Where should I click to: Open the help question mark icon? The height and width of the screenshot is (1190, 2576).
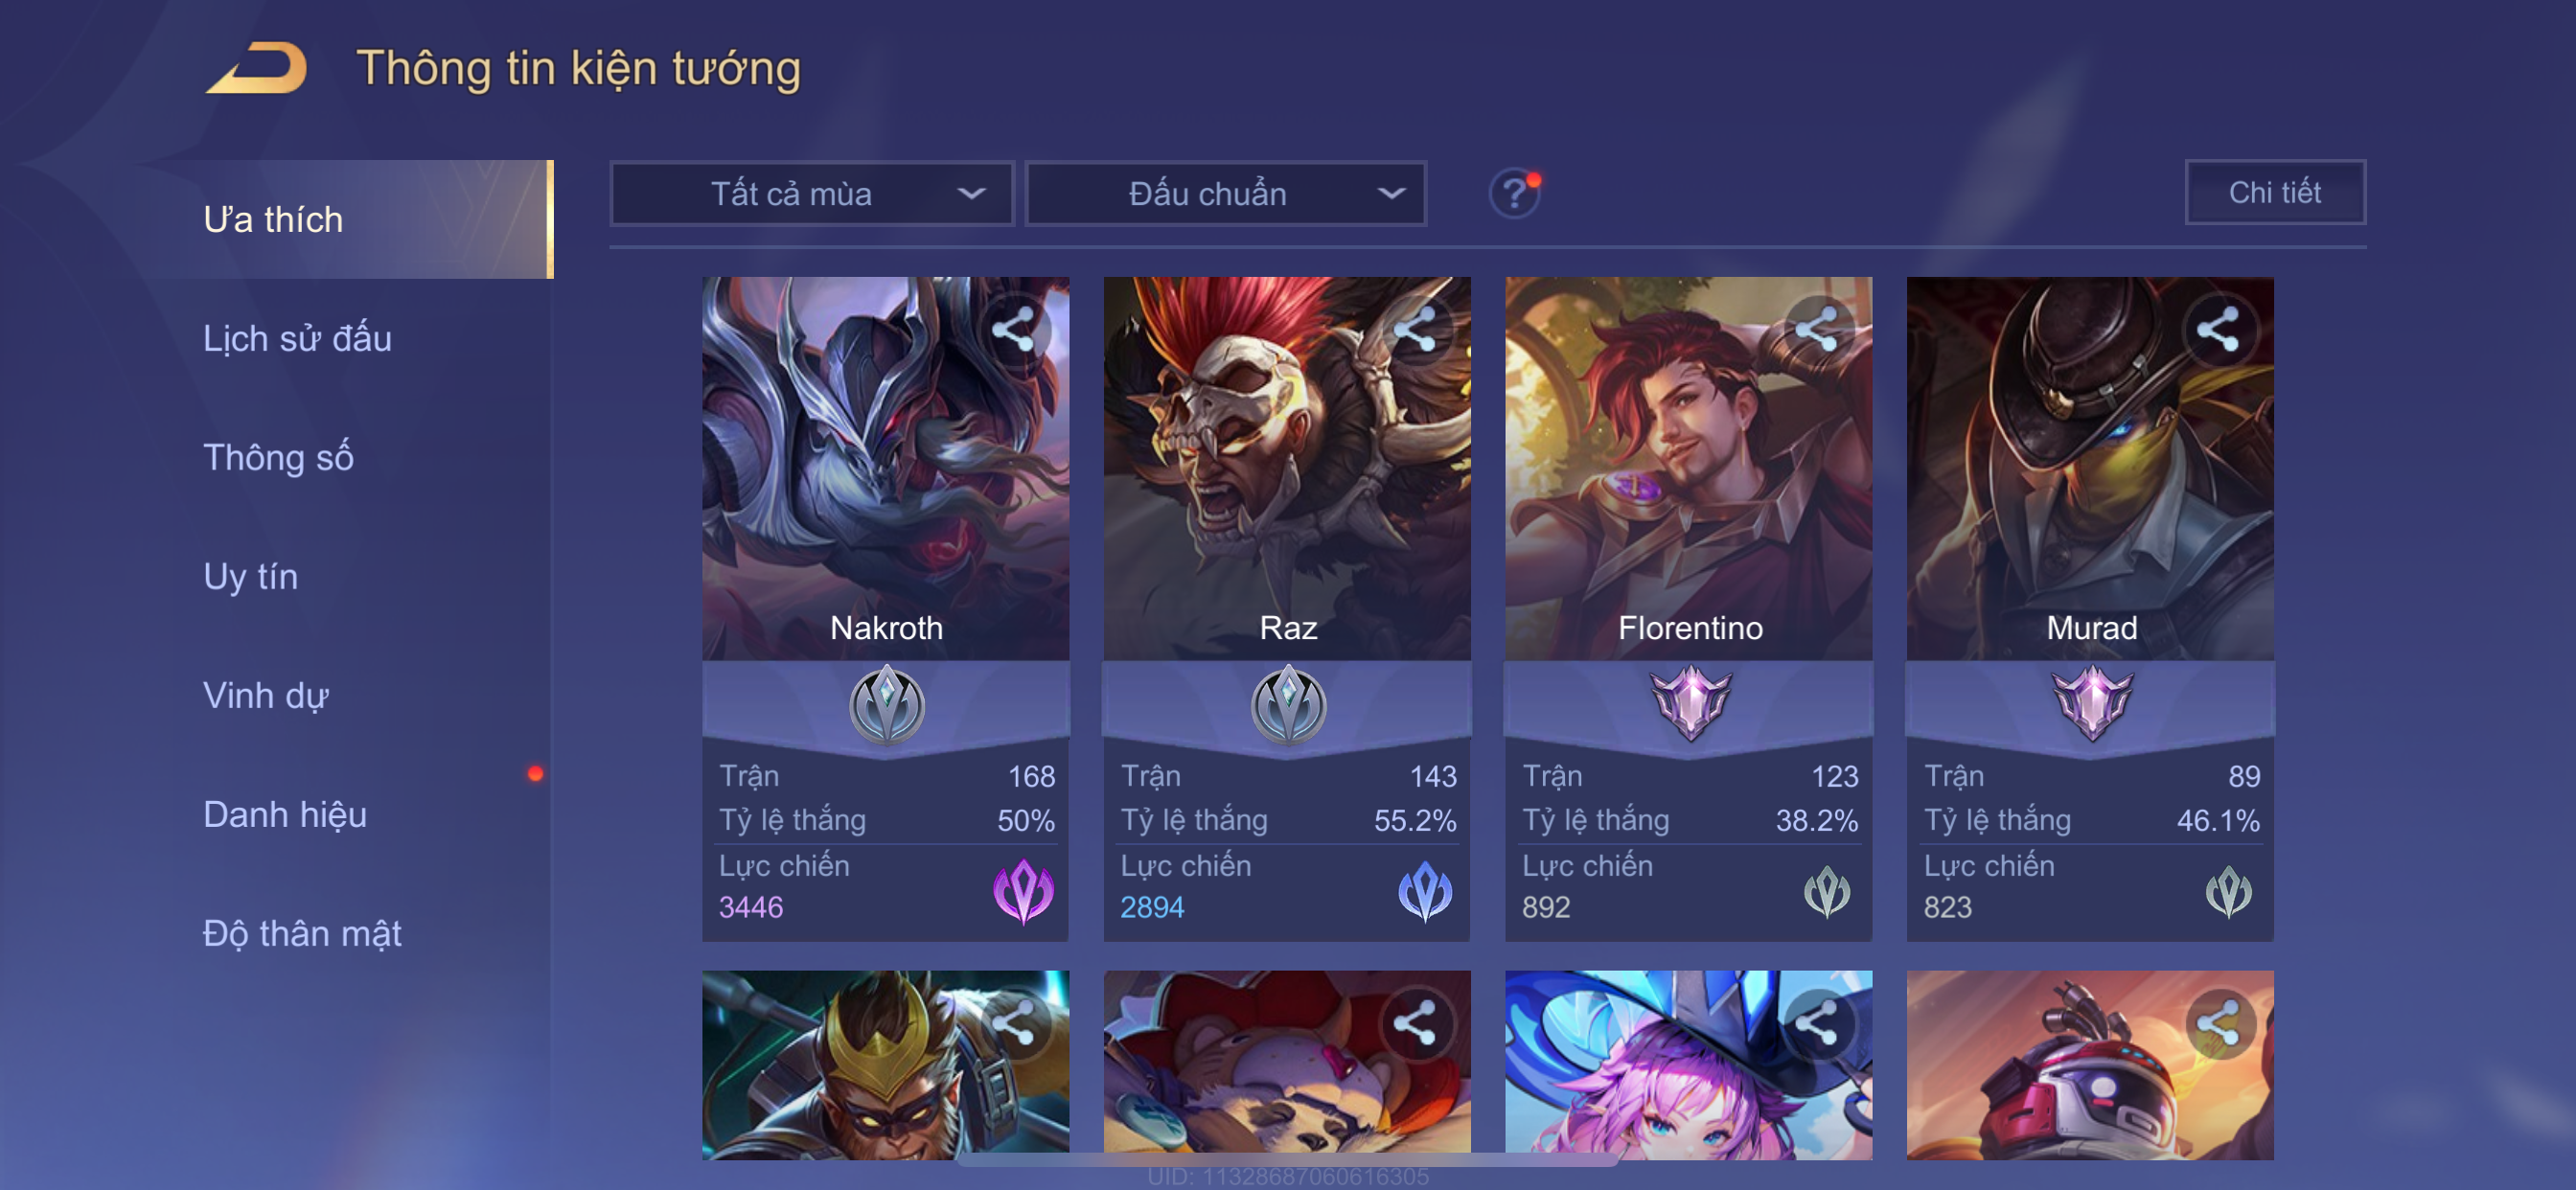point(1514,193)
